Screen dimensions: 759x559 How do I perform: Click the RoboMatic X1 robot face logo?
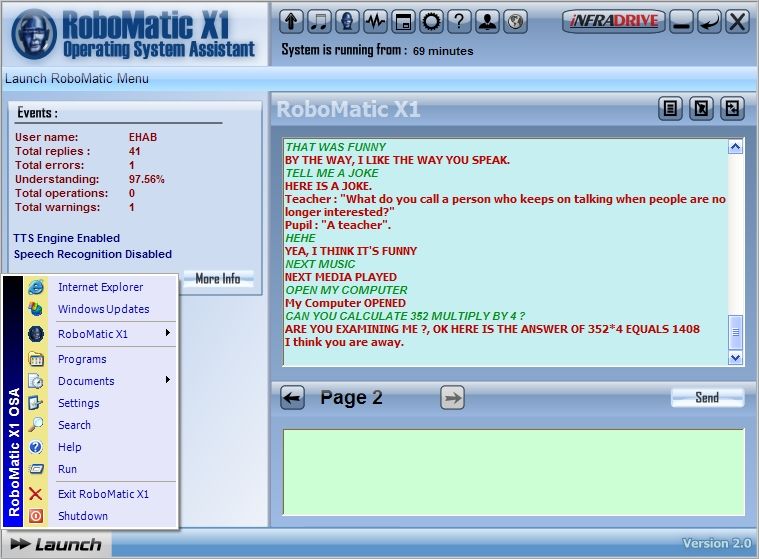click(34, 34)
